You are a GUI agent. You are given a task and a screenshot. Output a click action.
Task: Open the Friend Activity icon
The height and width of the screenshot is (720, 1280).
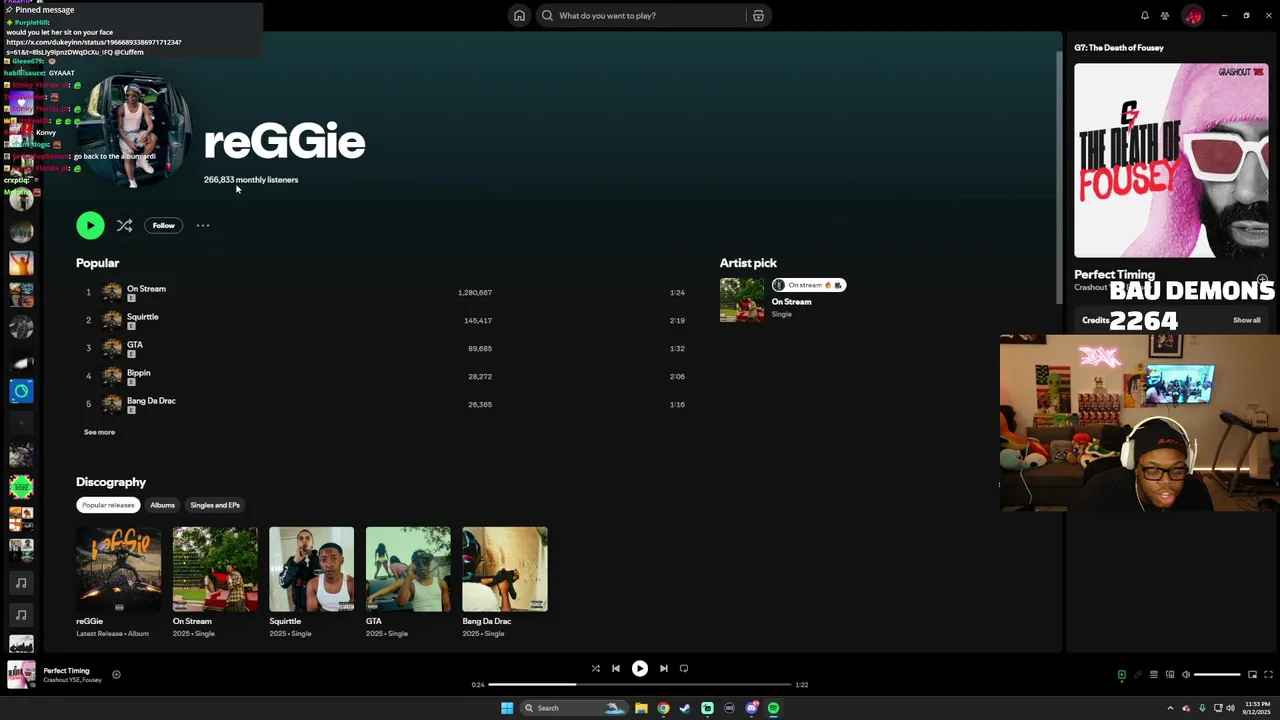point(1165,16)
